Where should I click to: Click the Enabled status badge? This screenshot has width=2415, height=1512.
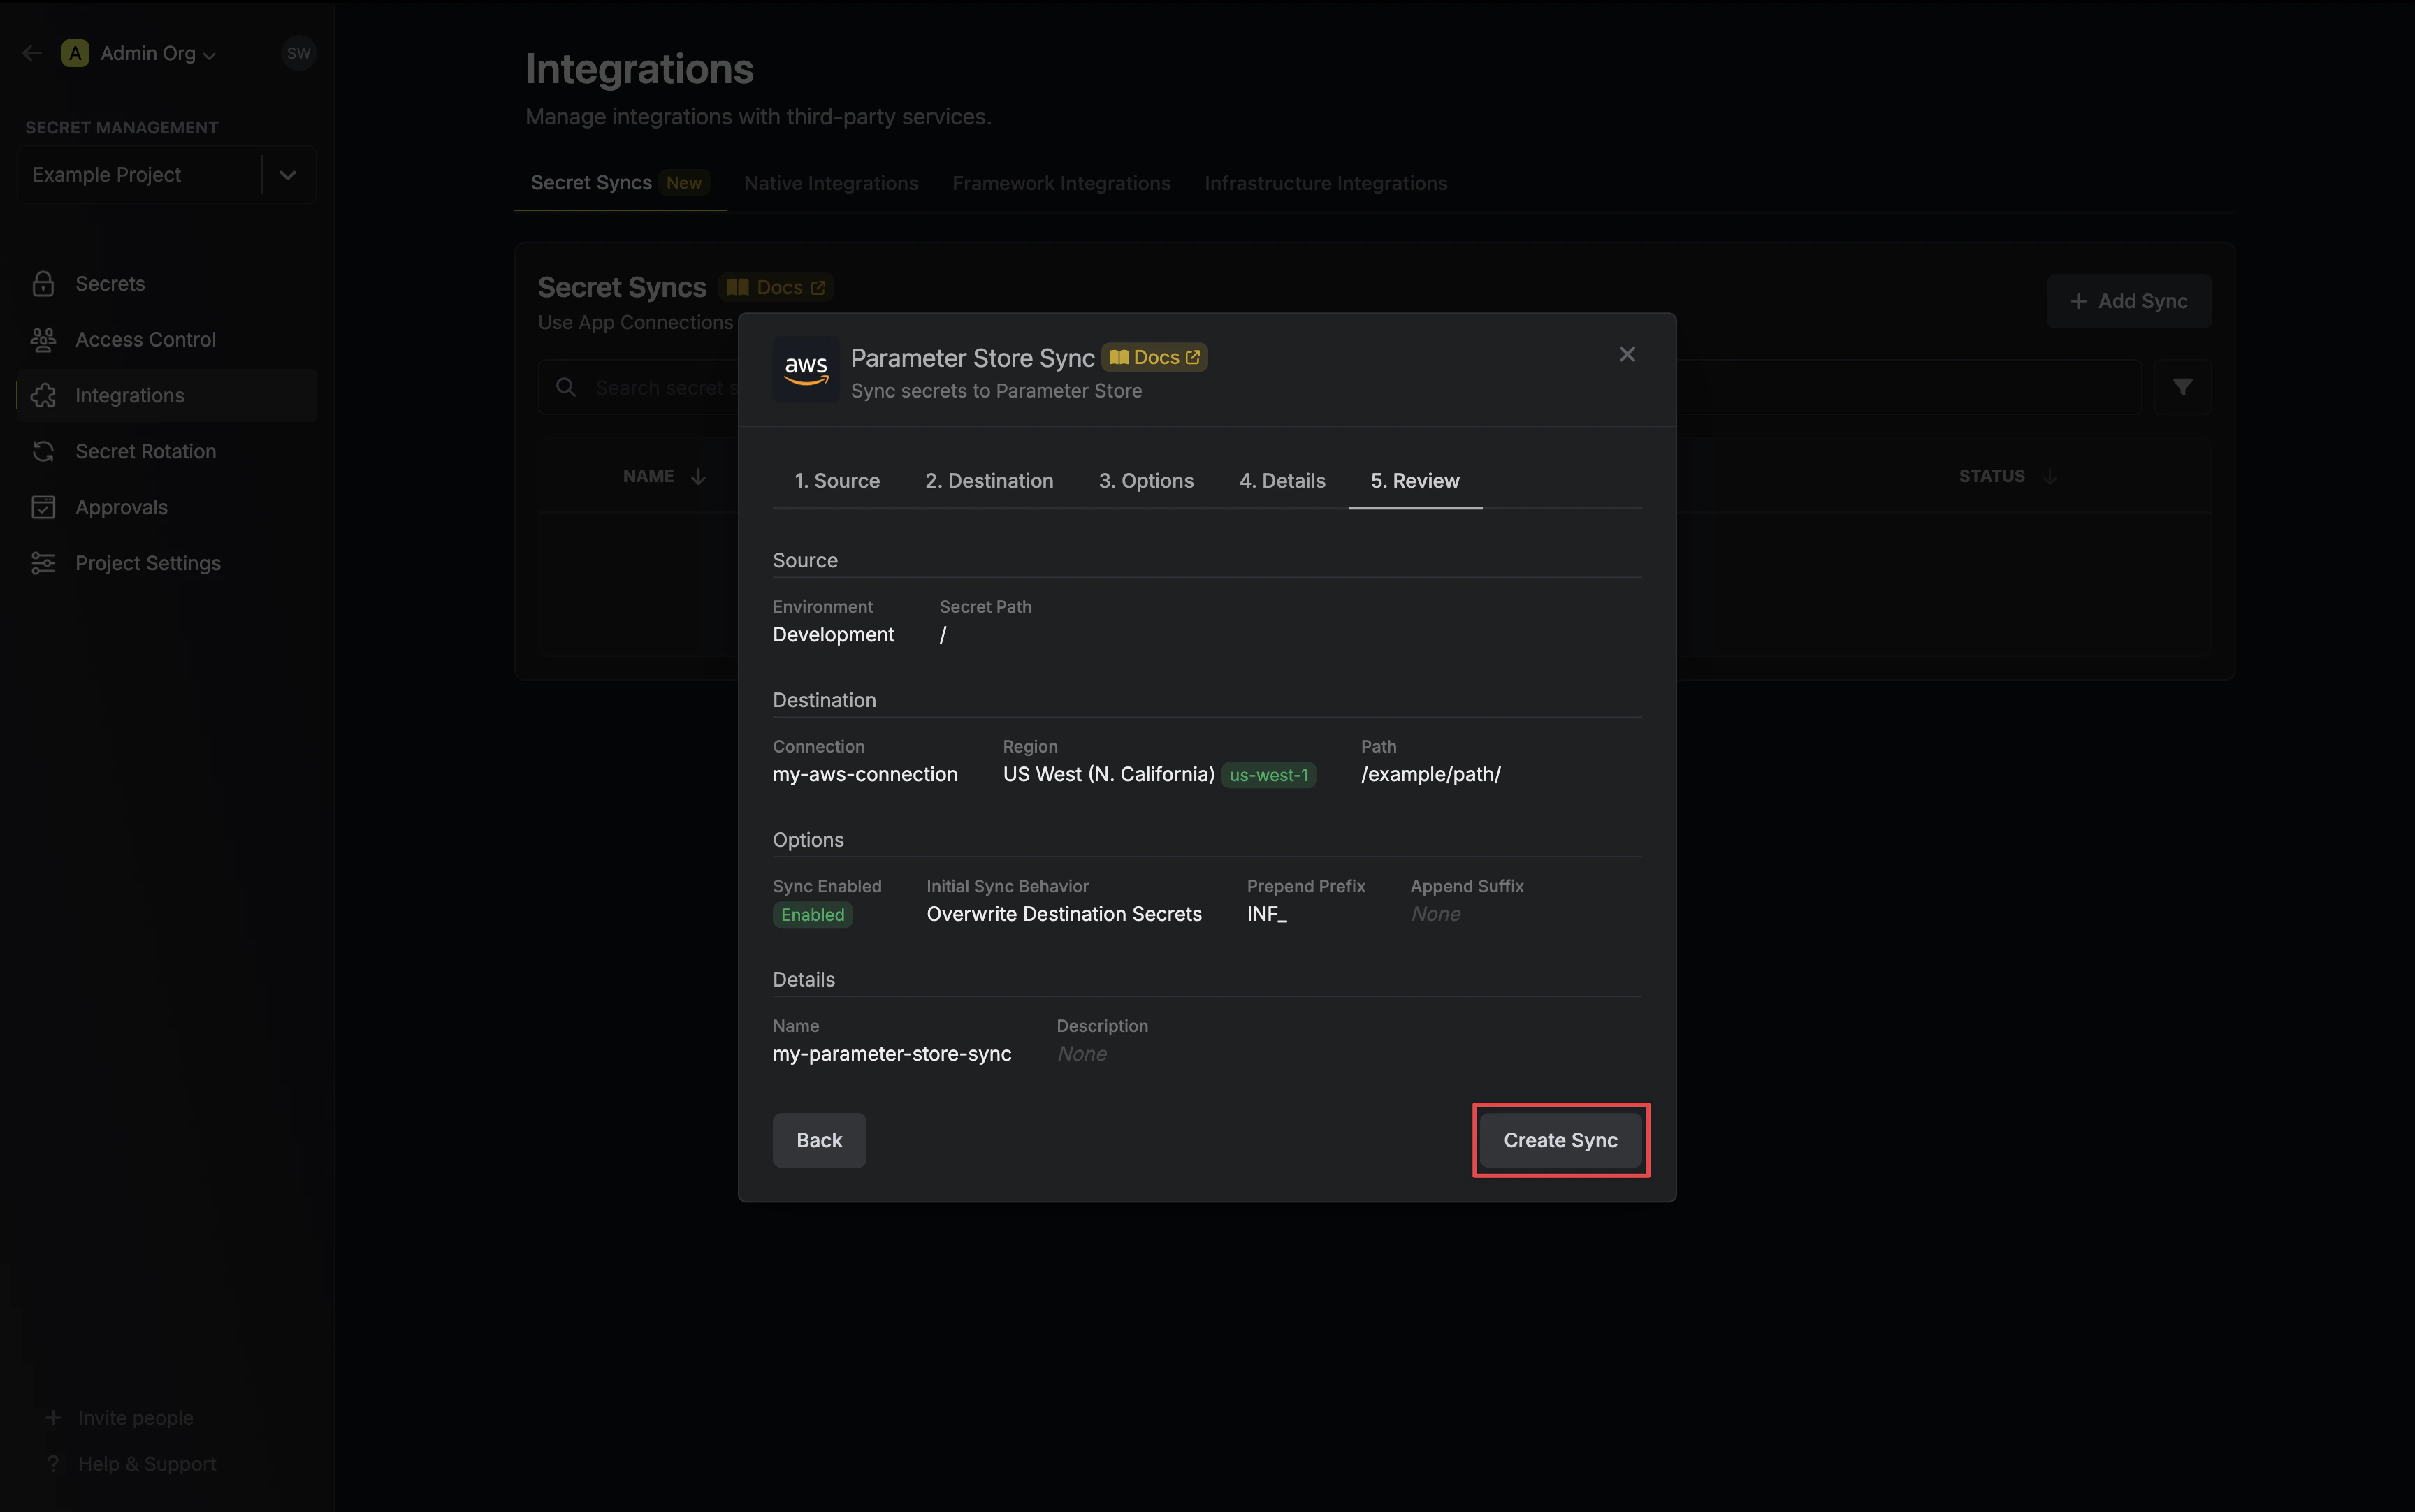(812, 915)
